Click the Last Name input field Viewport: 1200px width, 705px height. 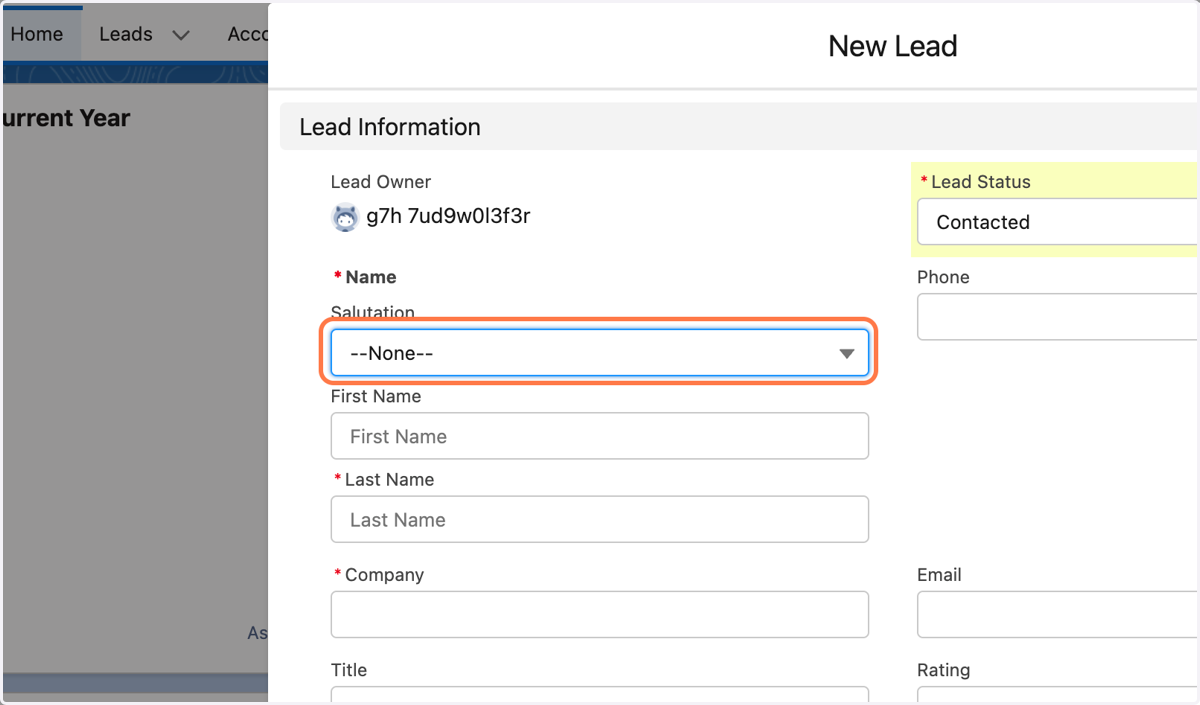coord(599,519)
